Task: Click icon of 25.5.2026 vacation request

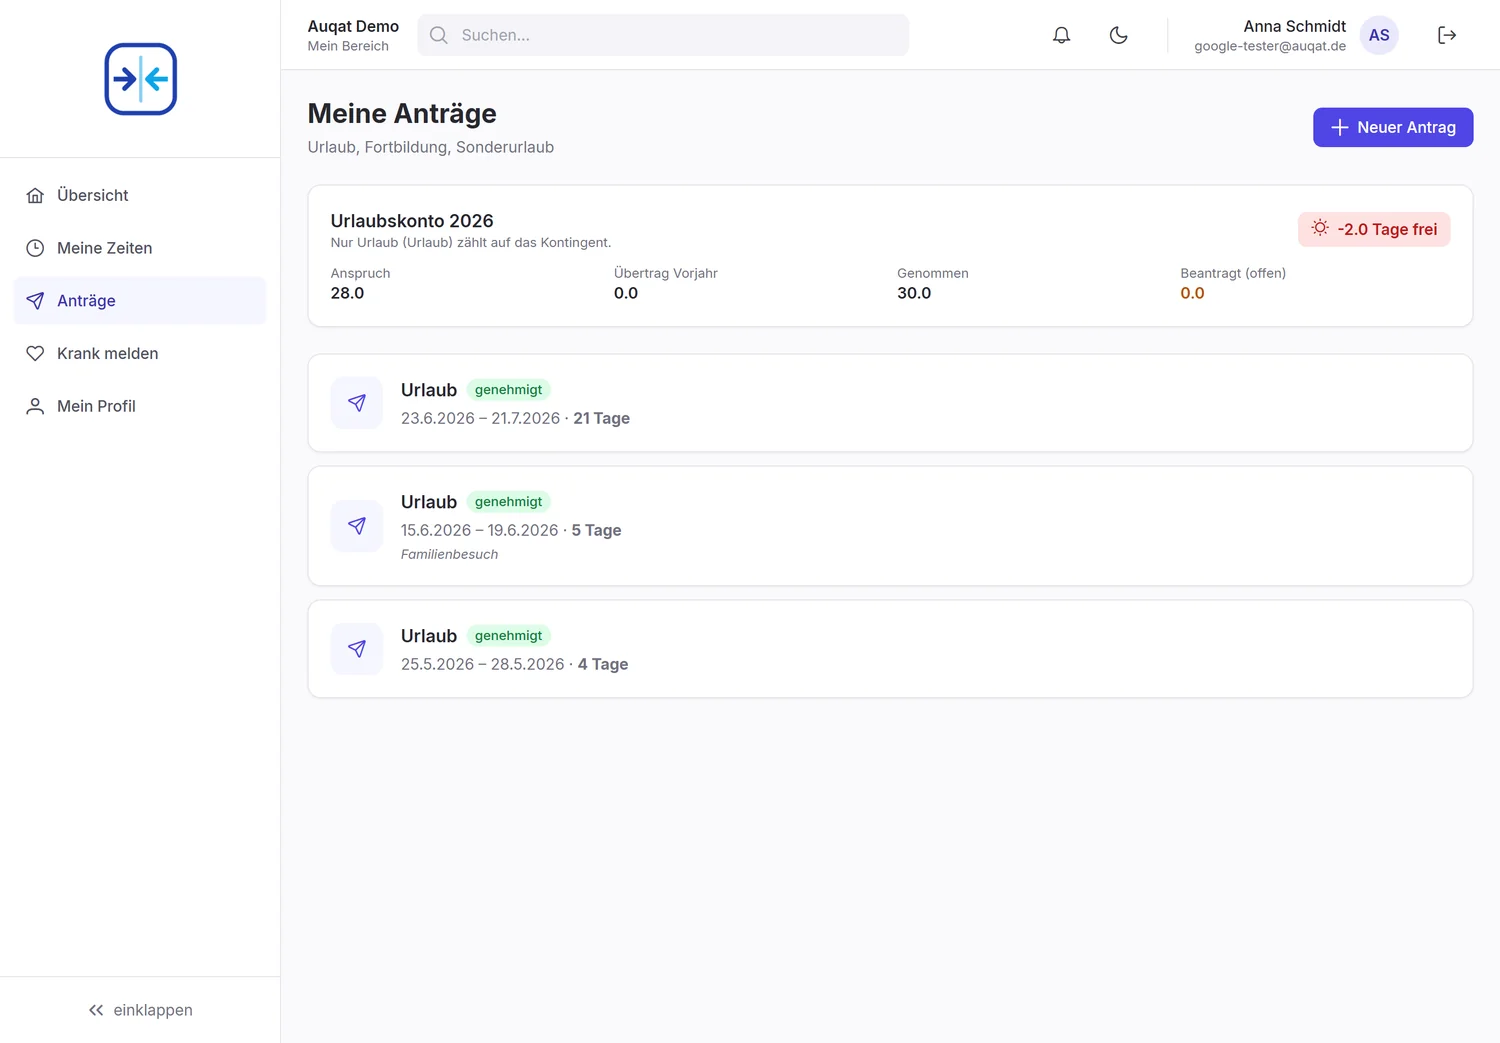Action: tap(357, 649)
